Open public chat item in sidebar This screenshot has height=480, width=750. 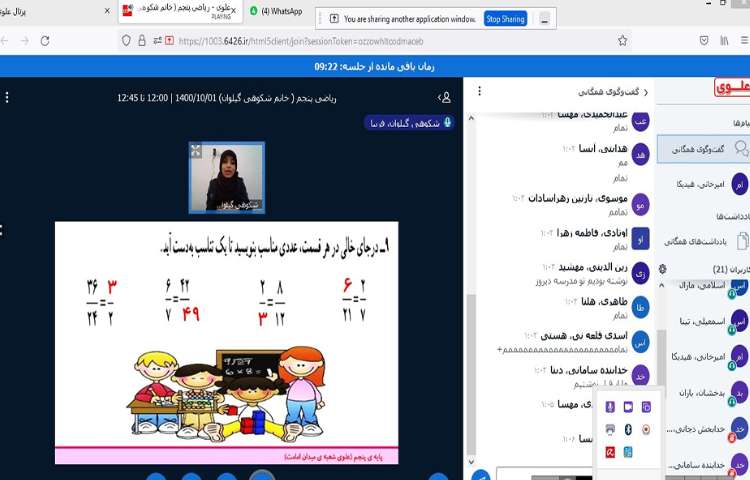click(x=703, y=149)
